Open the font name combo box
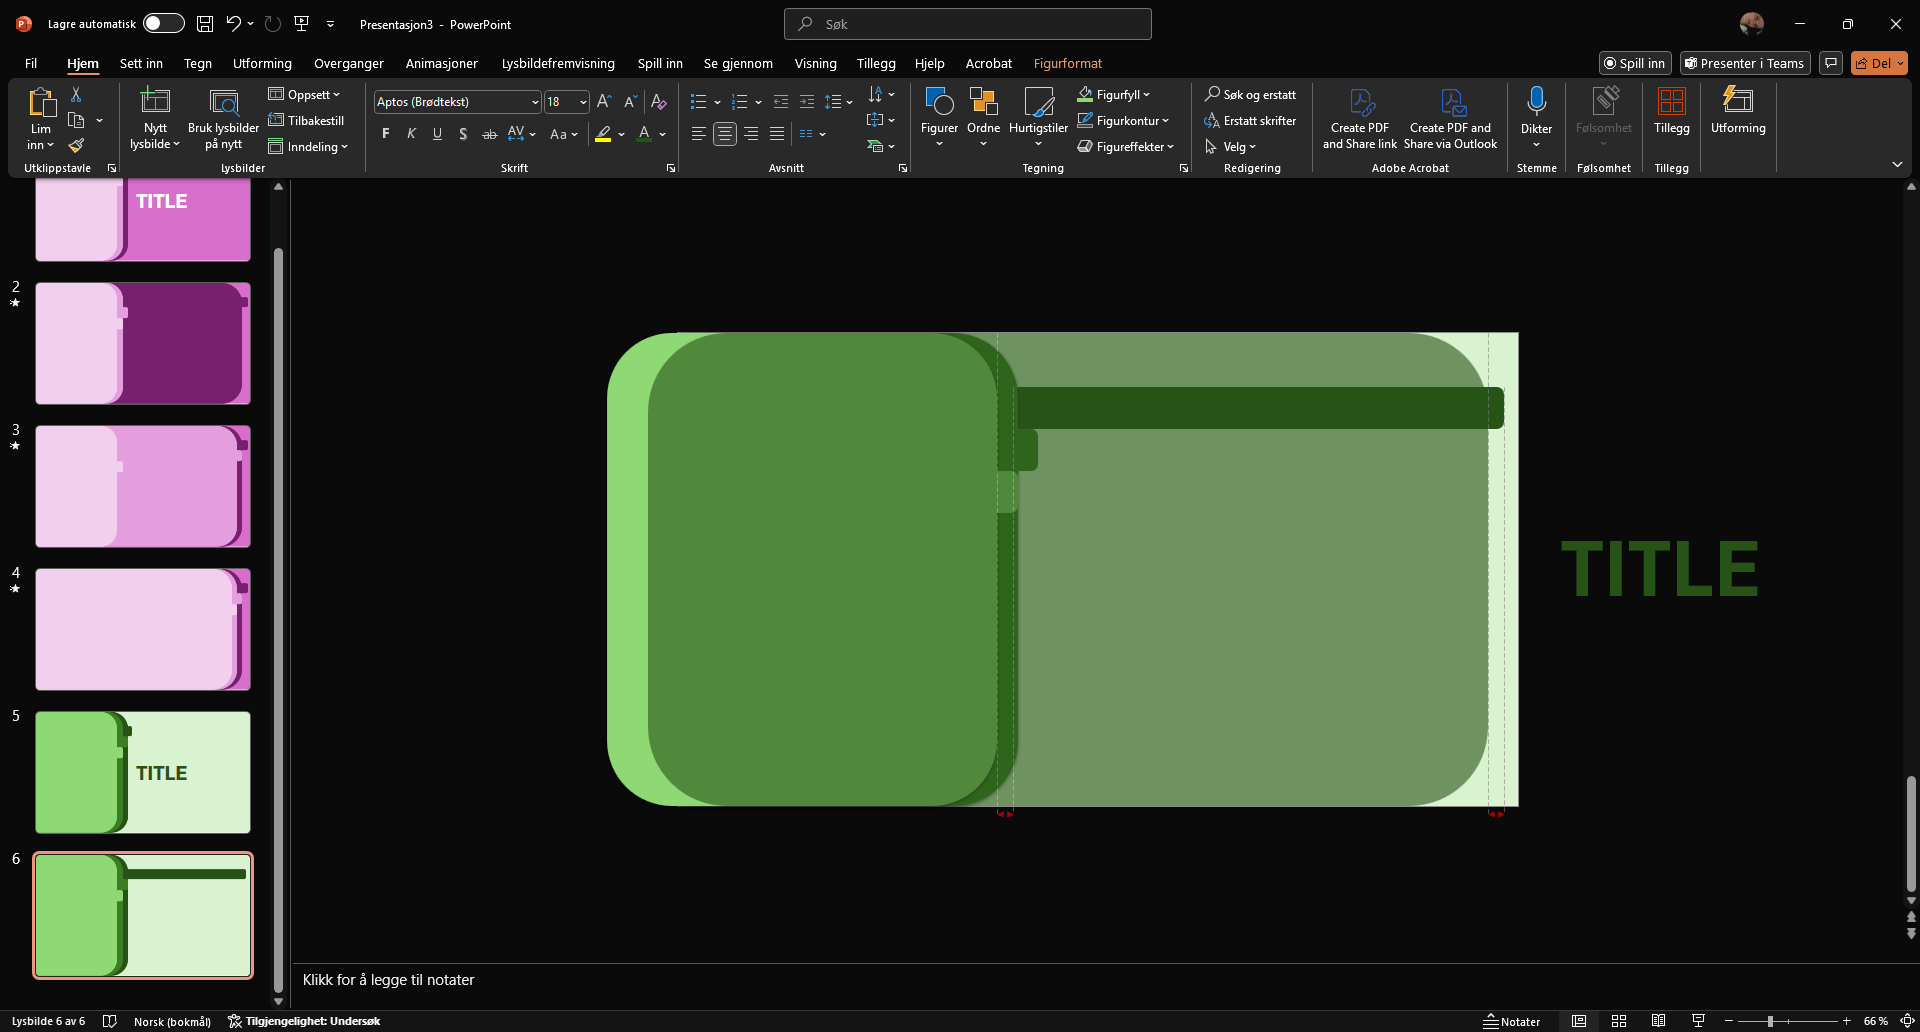1920x1032 pixels. tap(457, 102)
